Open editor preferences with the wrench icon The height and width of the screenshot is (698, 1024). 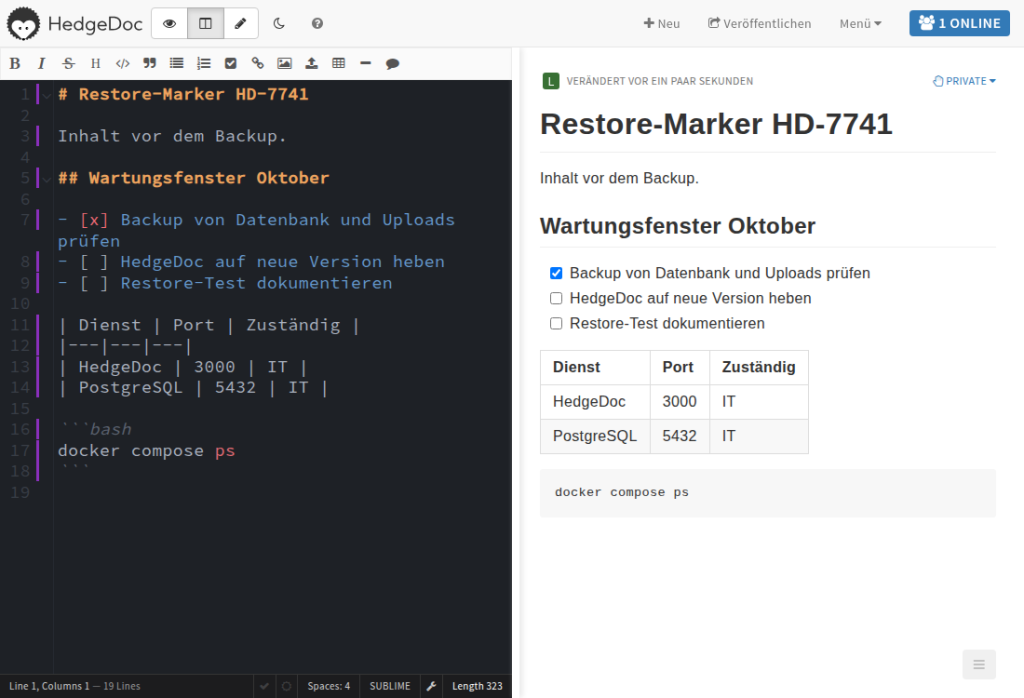pyautogui.click(x=431, y=686)
